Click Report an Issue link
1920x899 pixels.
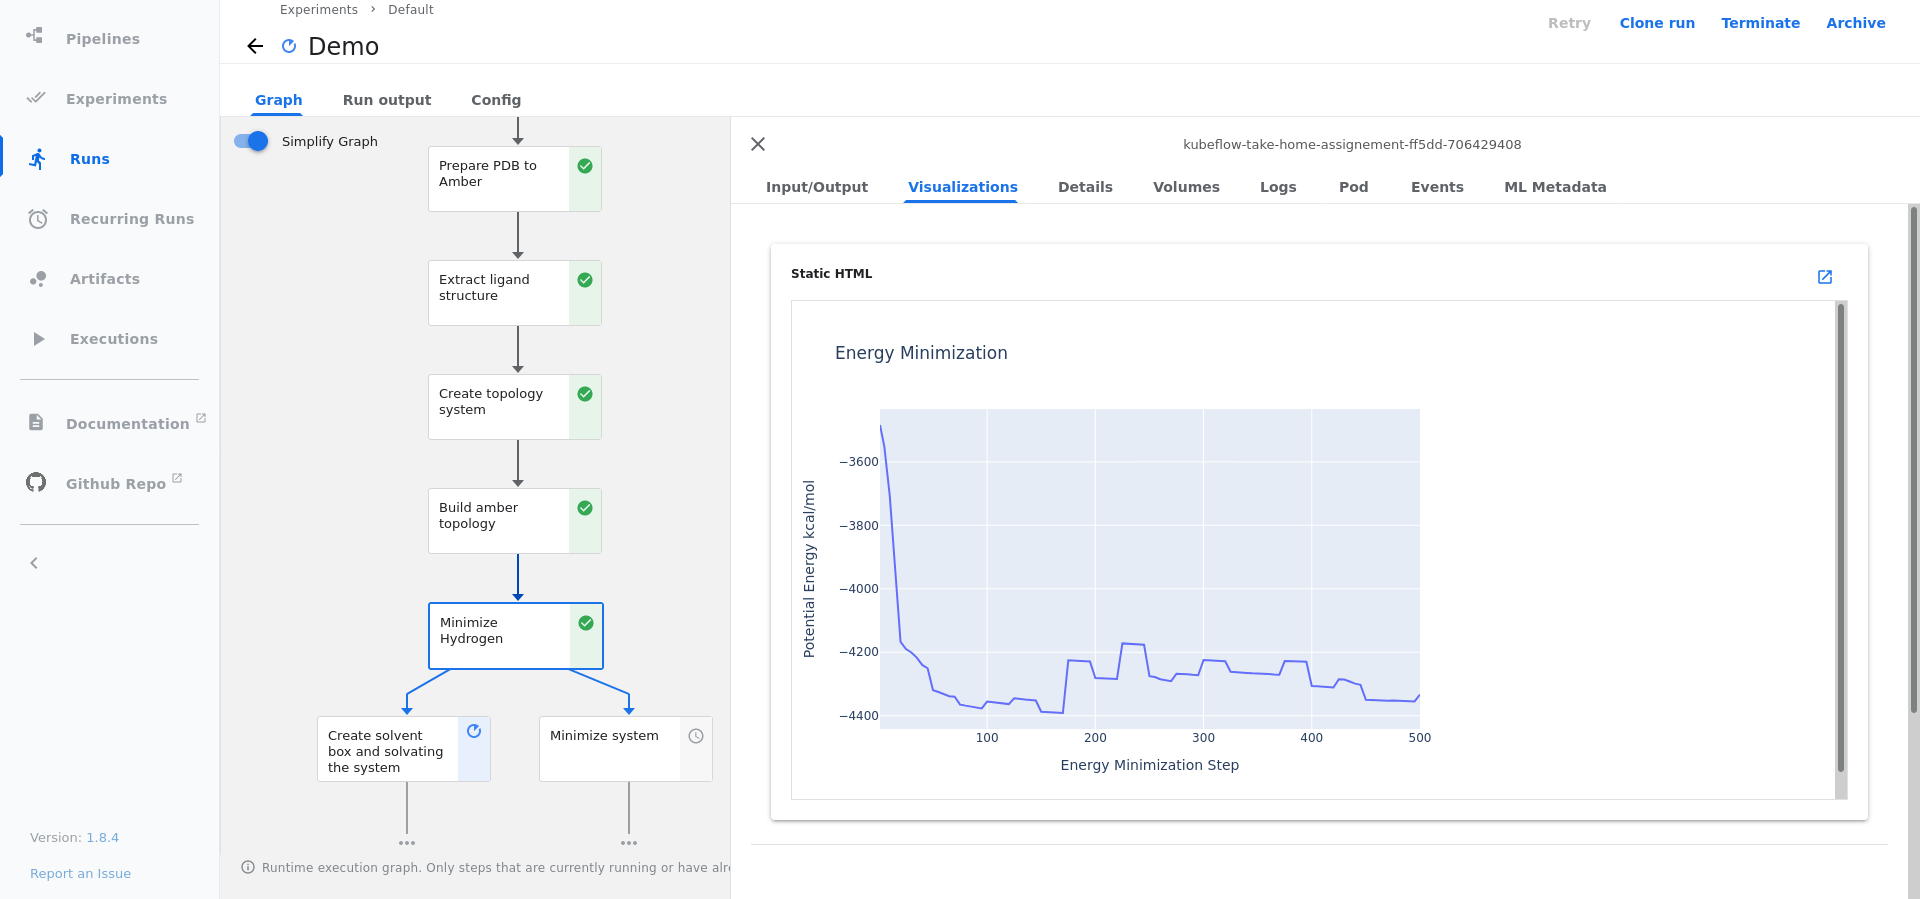point(80,873)
